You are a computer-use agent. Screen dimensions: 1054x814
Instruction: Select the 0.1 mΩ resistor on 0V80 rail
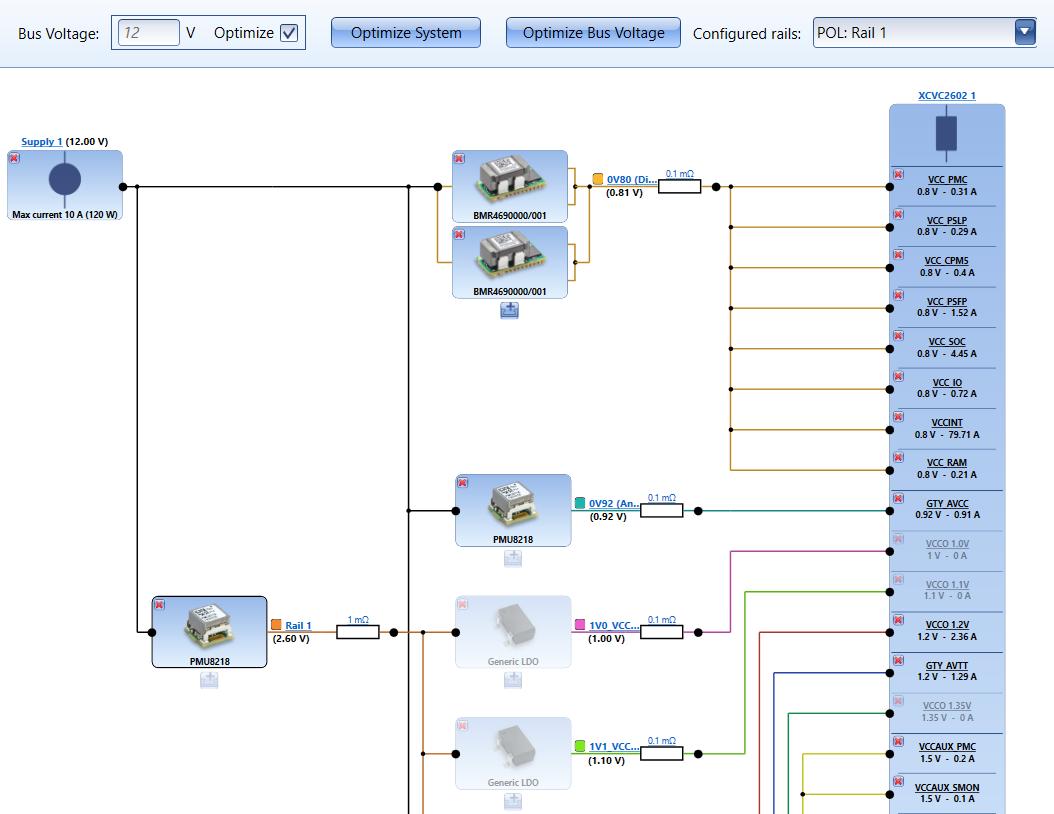click(679, 186)
